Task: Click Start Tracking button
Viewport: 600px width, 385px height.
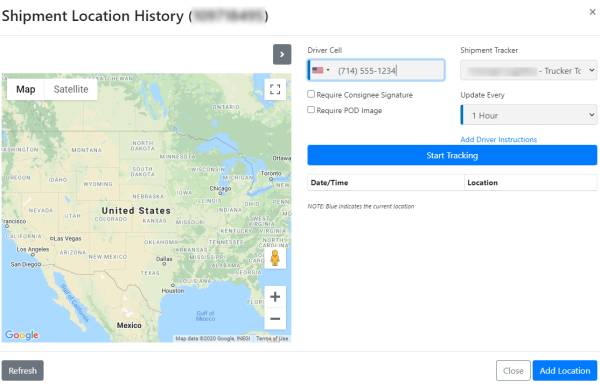Action: [x=452, y=155]
